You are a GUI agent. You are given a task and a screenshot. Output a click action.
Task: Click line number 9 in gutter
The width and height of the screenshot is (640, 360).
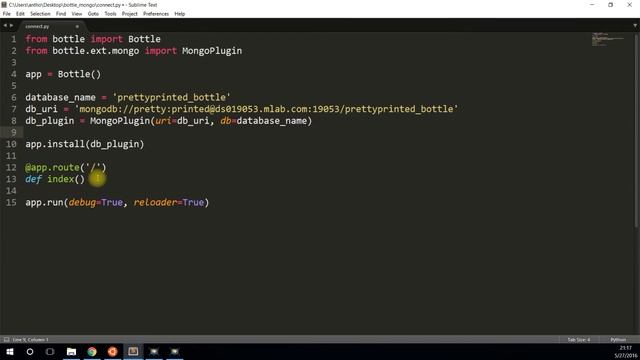coord(13,132)
